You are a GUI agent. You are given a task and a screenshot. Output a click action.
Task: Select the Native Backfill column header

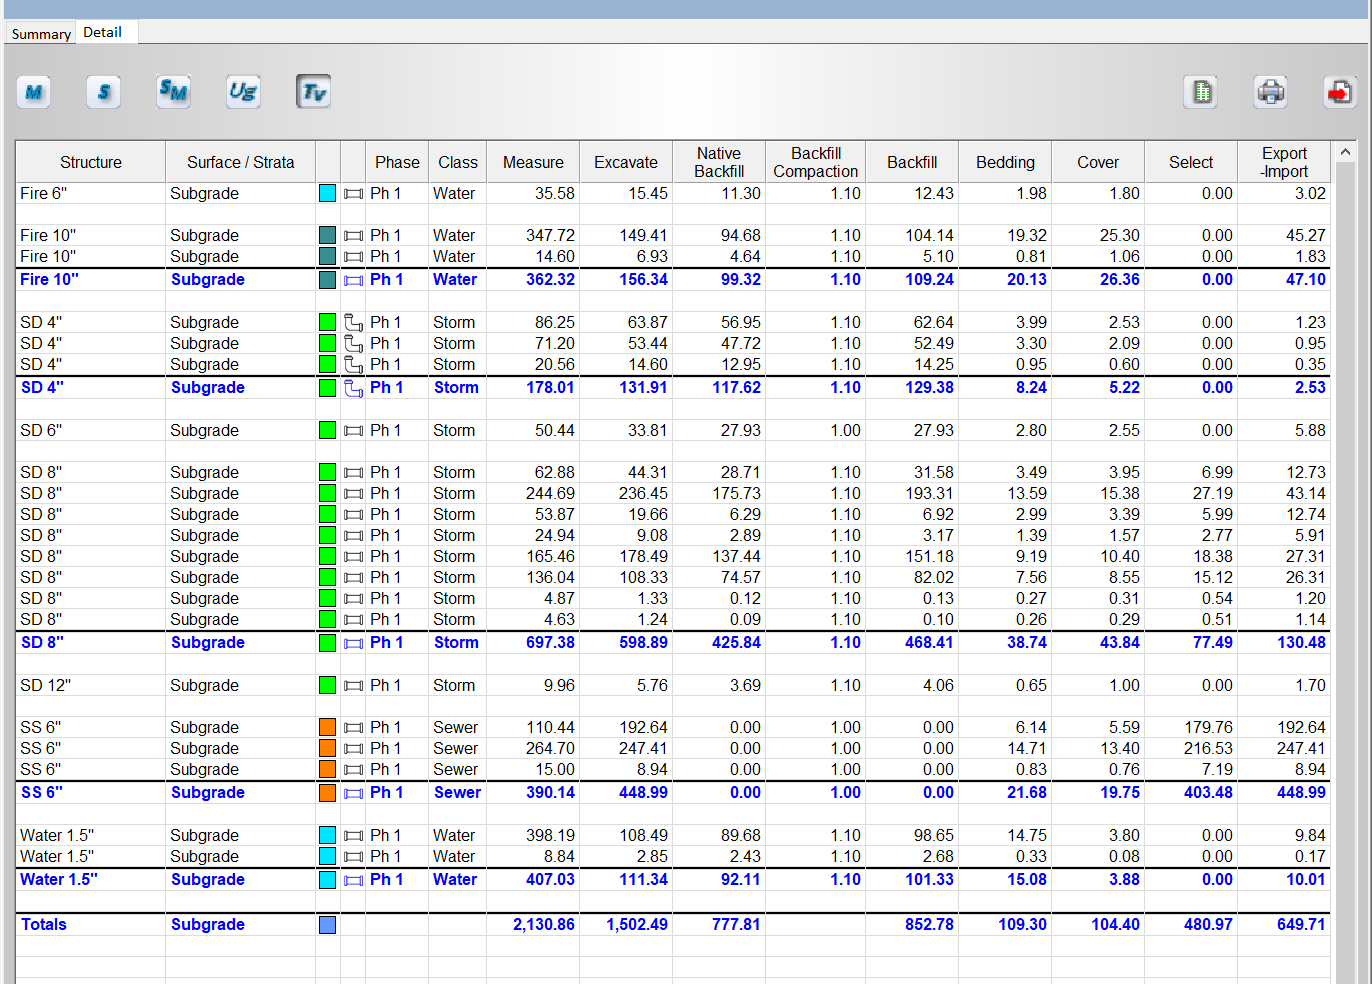click(719, 162)
